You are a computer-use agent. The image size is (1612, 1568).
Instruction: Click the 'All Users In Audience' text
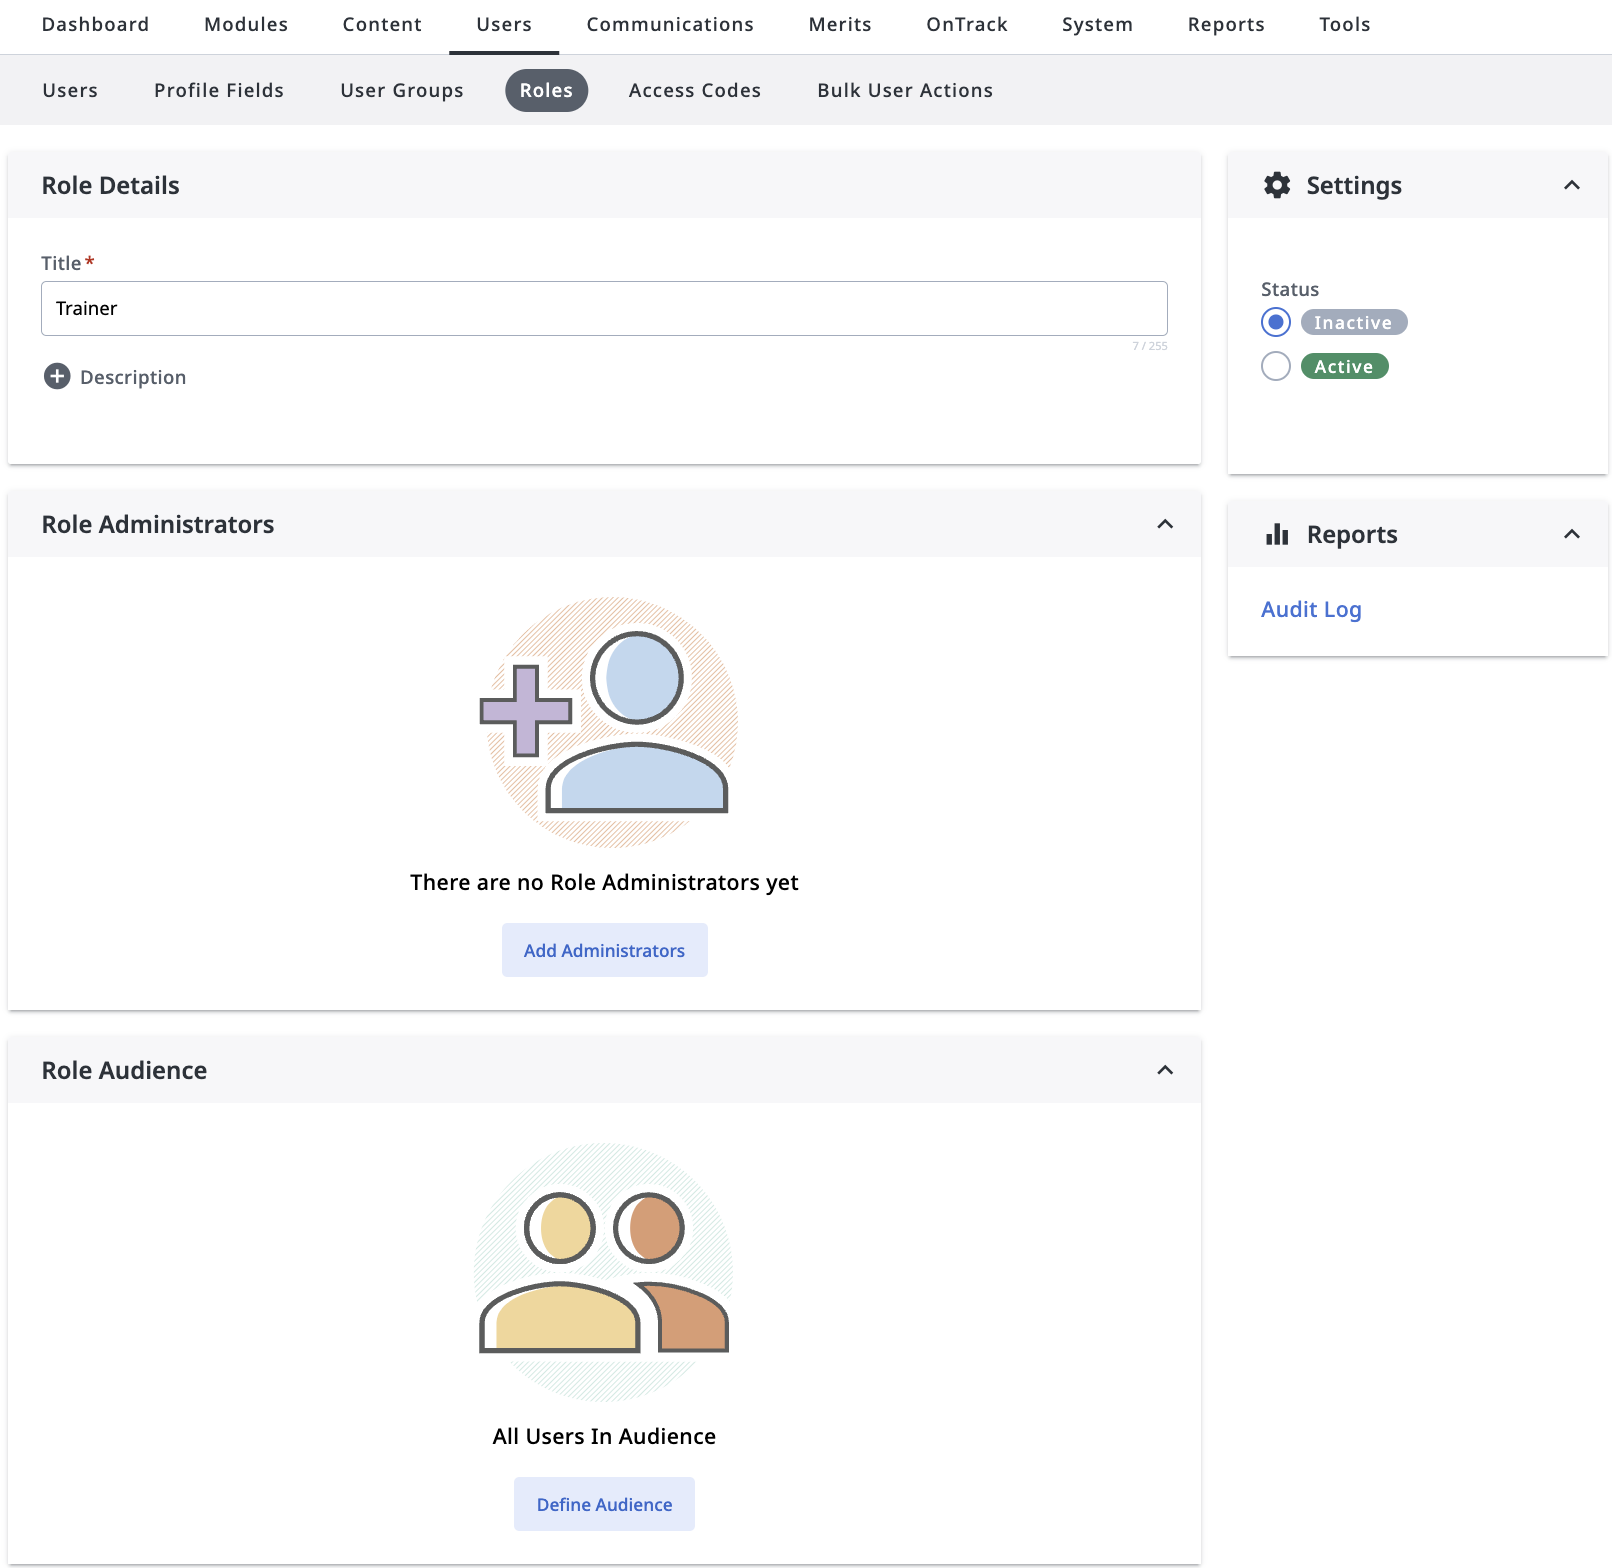pyautogui.click(x=604, y=1436)
